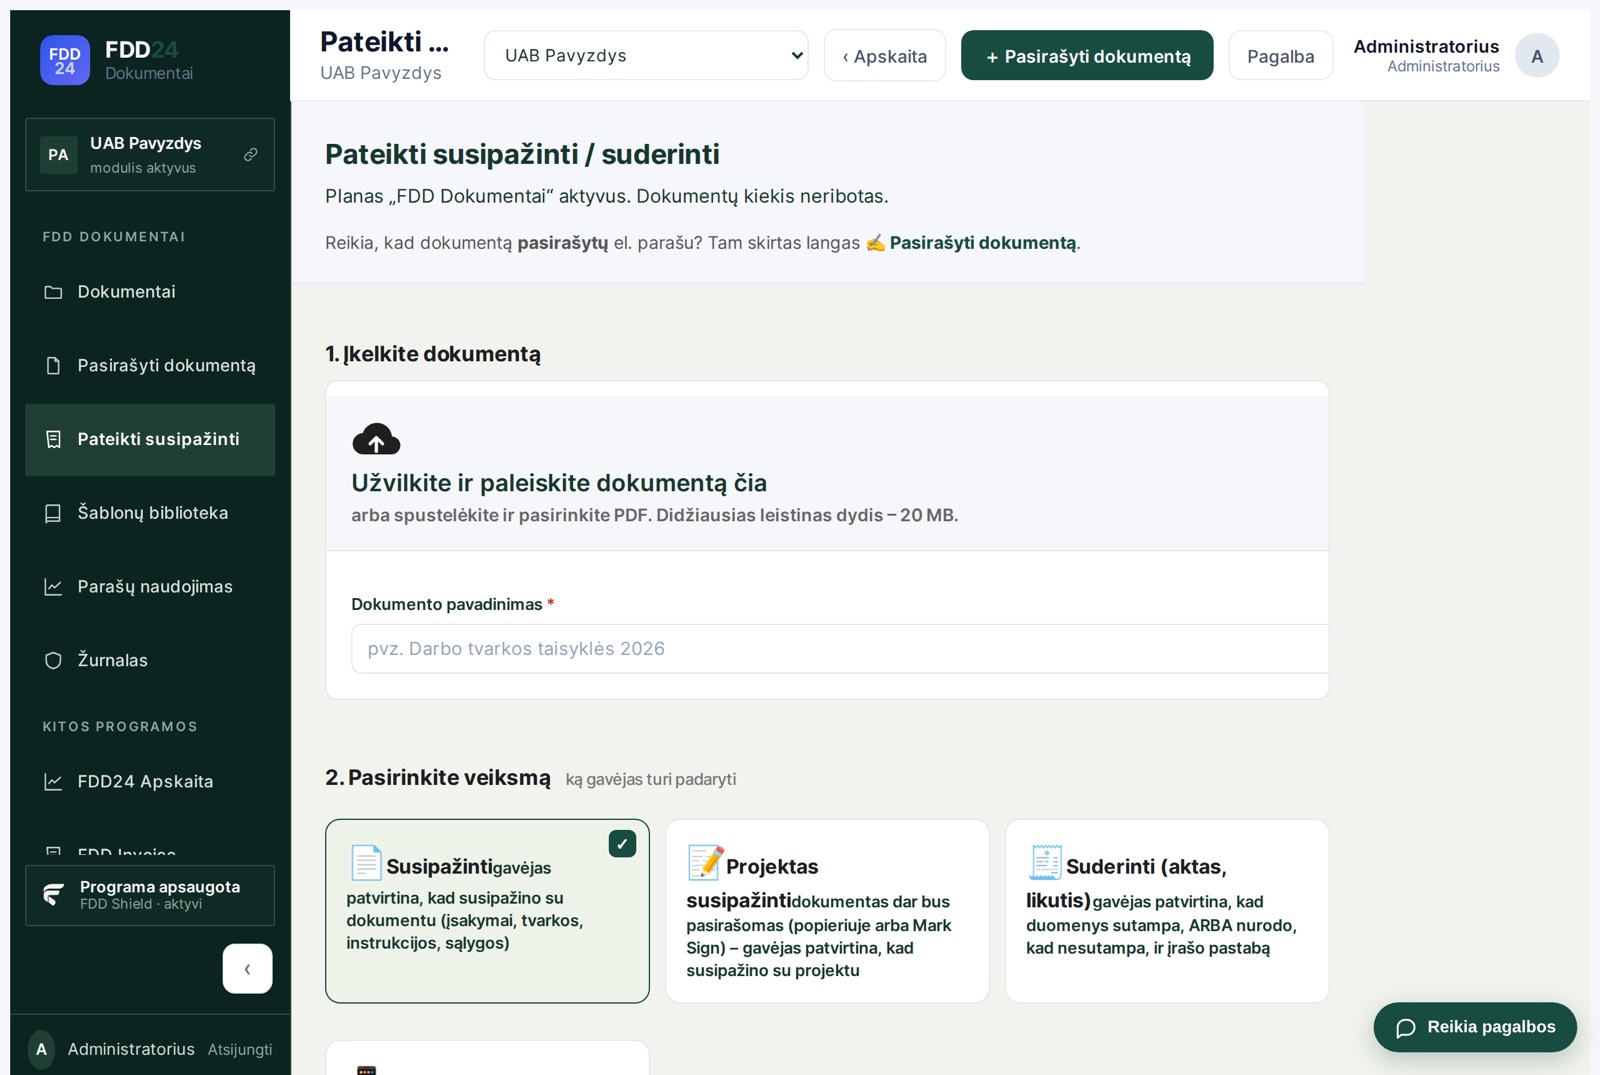
Task: Click the document emoji on Susipažinti card
Action: [x=365, y=863]
